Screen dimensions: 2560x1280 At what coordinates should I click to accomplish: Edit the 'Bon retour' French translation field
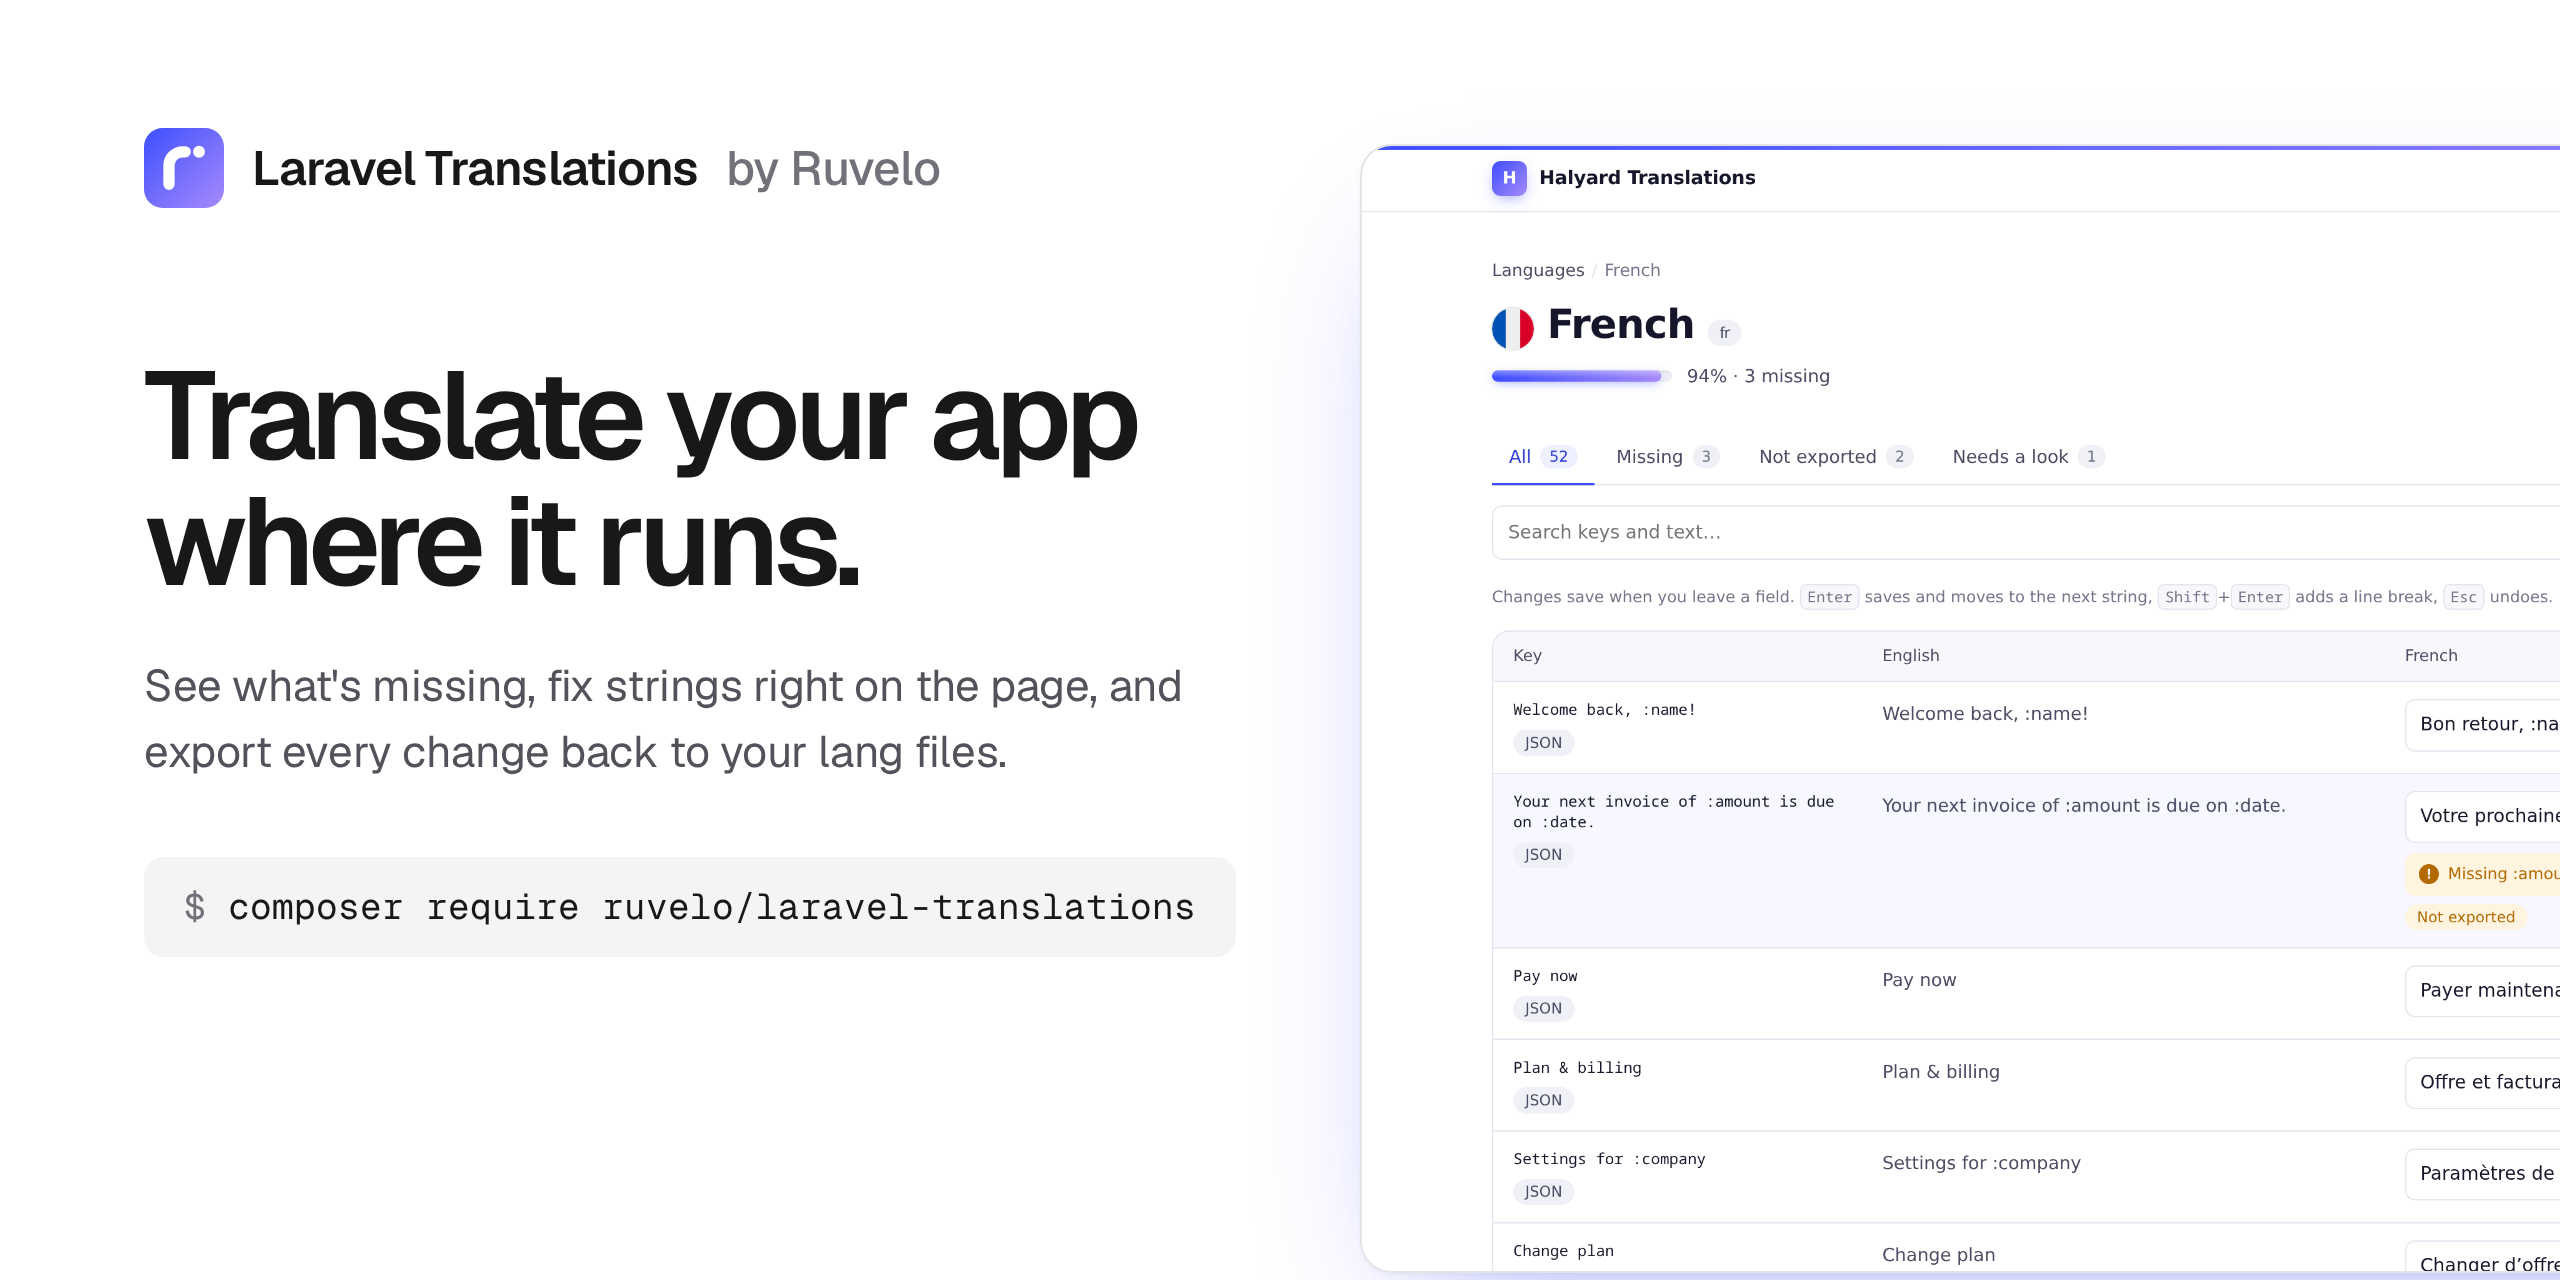point(2482,724)
